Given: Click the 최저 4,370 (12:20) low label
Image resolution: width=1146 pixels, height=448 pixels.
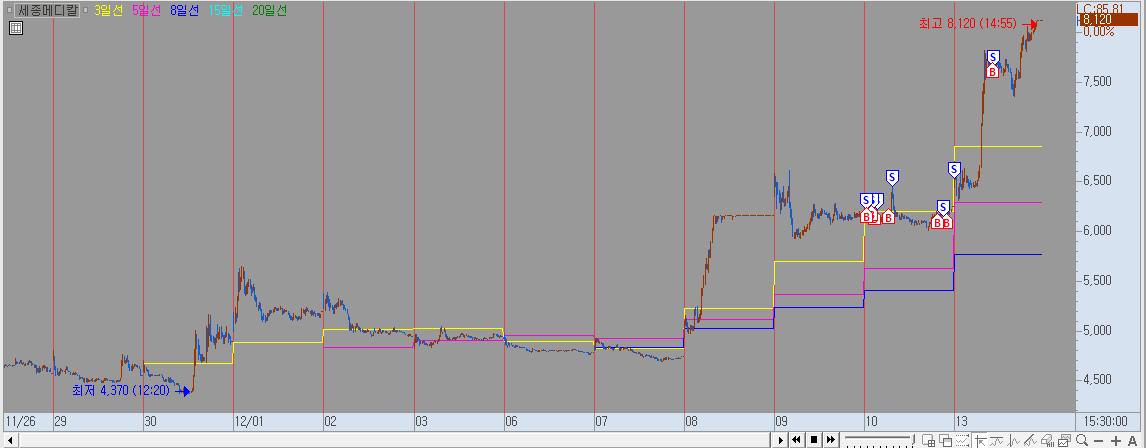Looking at the screenshot, I should 121,391.
